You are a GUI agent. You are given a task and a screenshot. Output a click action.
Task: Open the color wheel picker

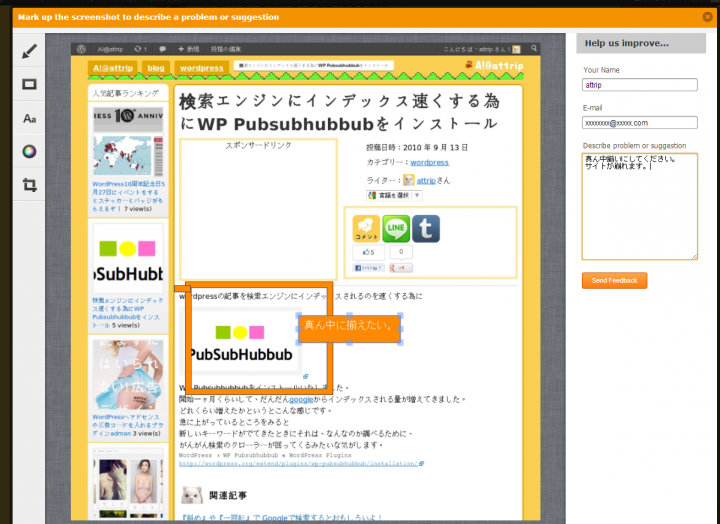coord(29,152)
